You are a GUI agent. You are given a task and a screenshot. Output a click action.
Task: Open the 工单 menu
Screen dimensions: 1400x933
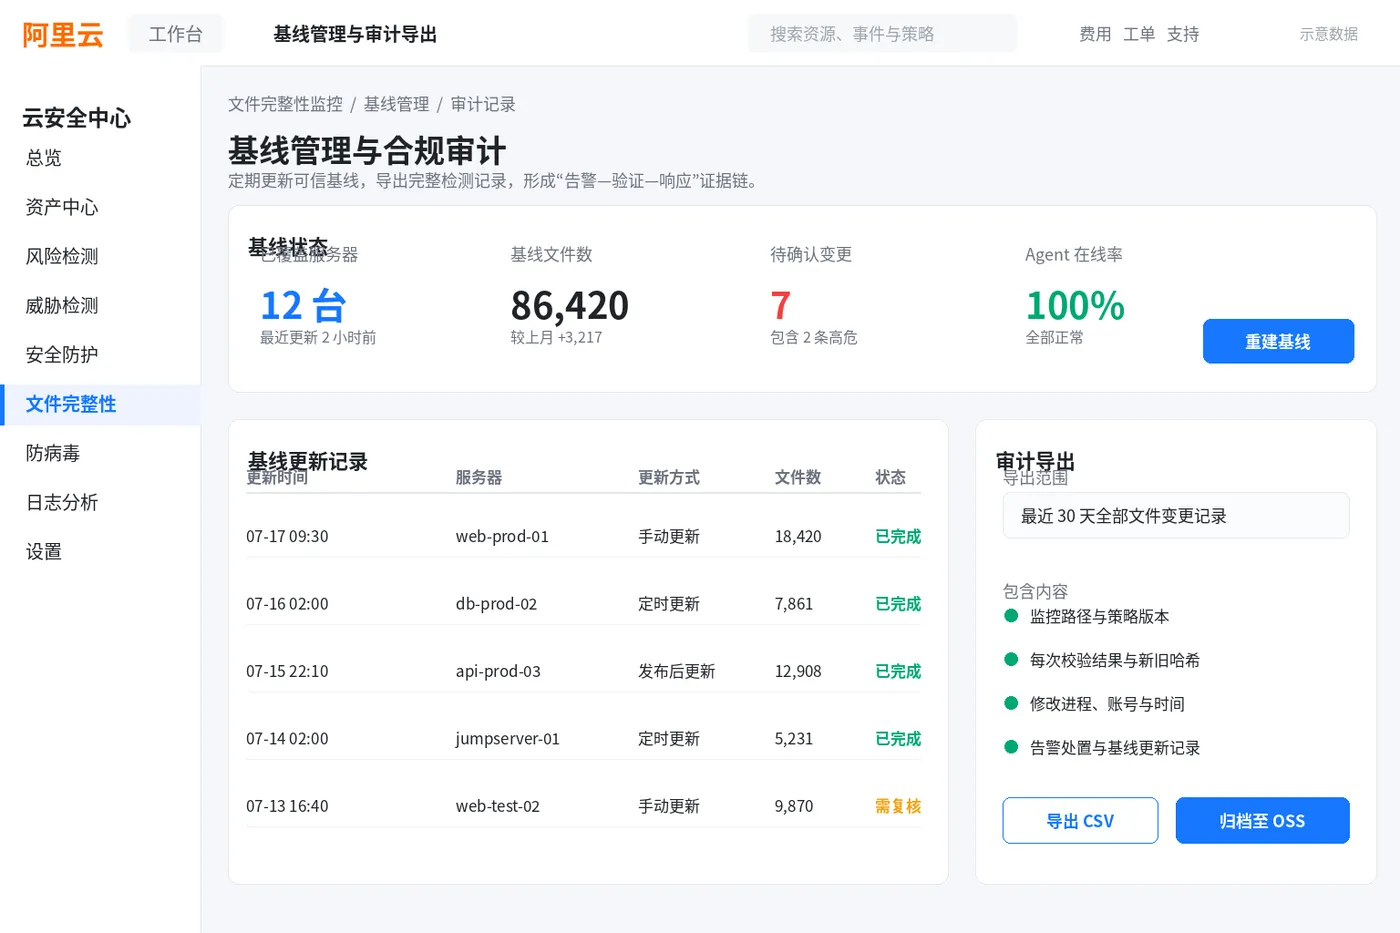(x=1139, y=34)
